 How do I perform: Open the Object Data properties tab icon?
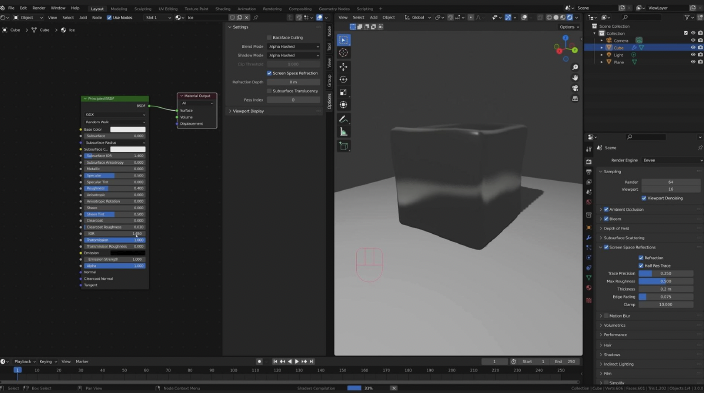[x=589, y=278]
